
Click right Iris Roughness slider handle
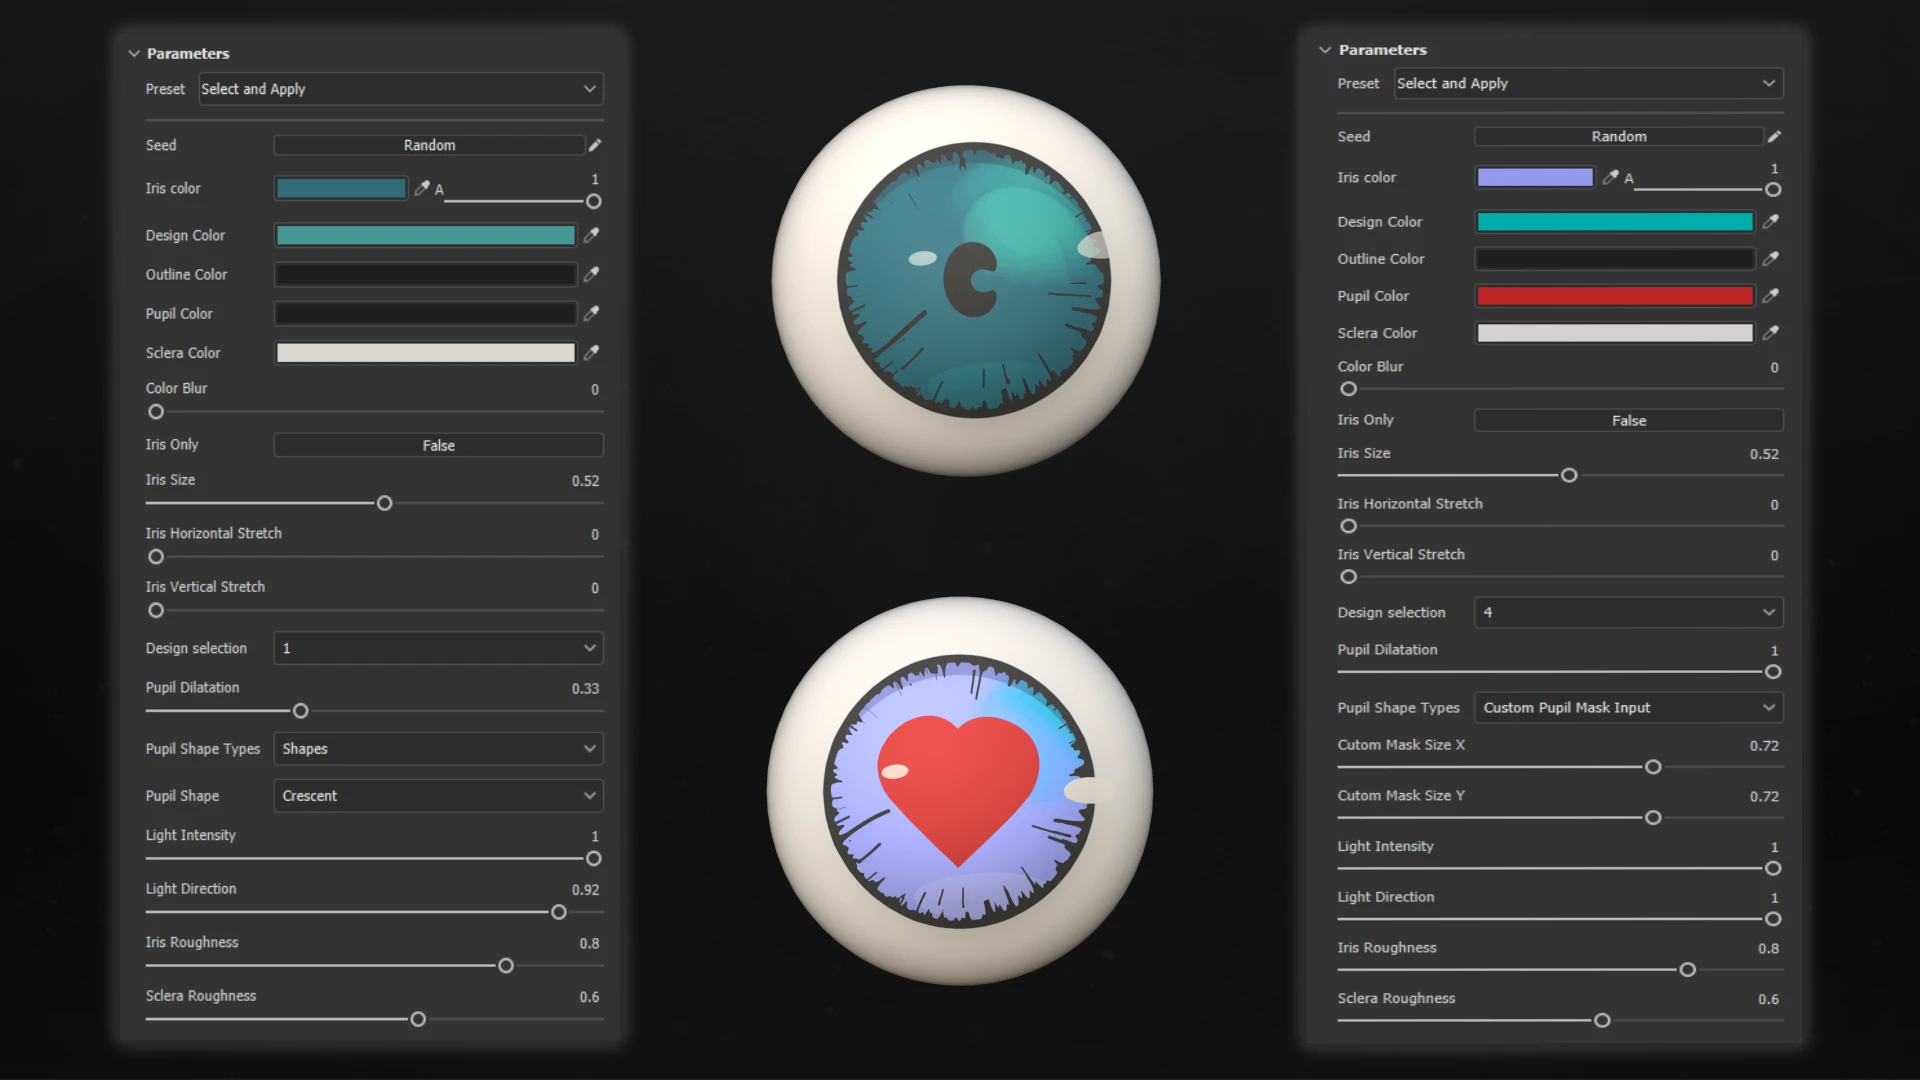[1688, 970]
